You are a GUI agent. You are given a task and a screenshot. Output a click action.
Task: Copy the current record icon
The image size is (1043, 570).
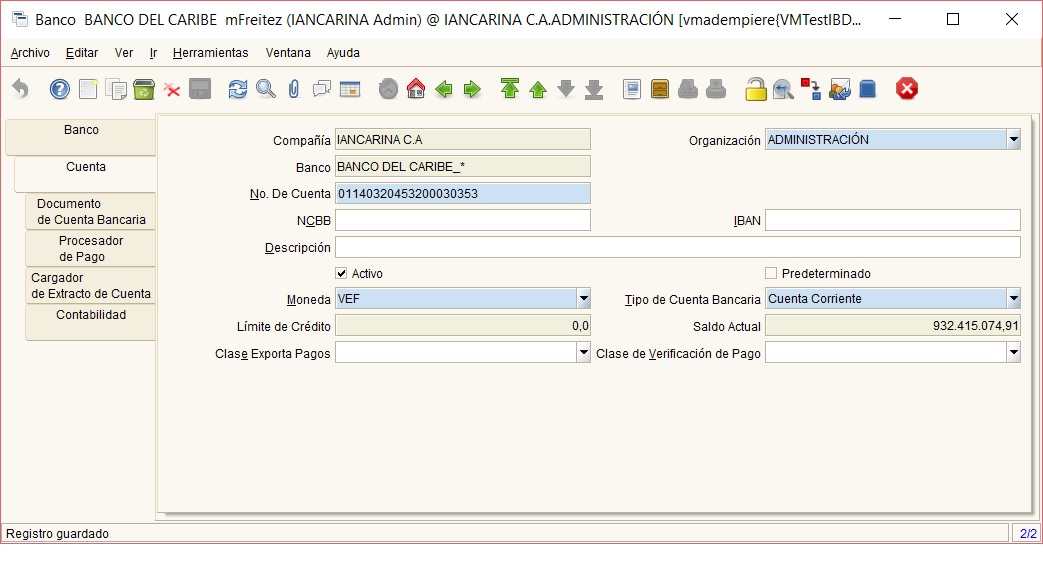(116, 88)
